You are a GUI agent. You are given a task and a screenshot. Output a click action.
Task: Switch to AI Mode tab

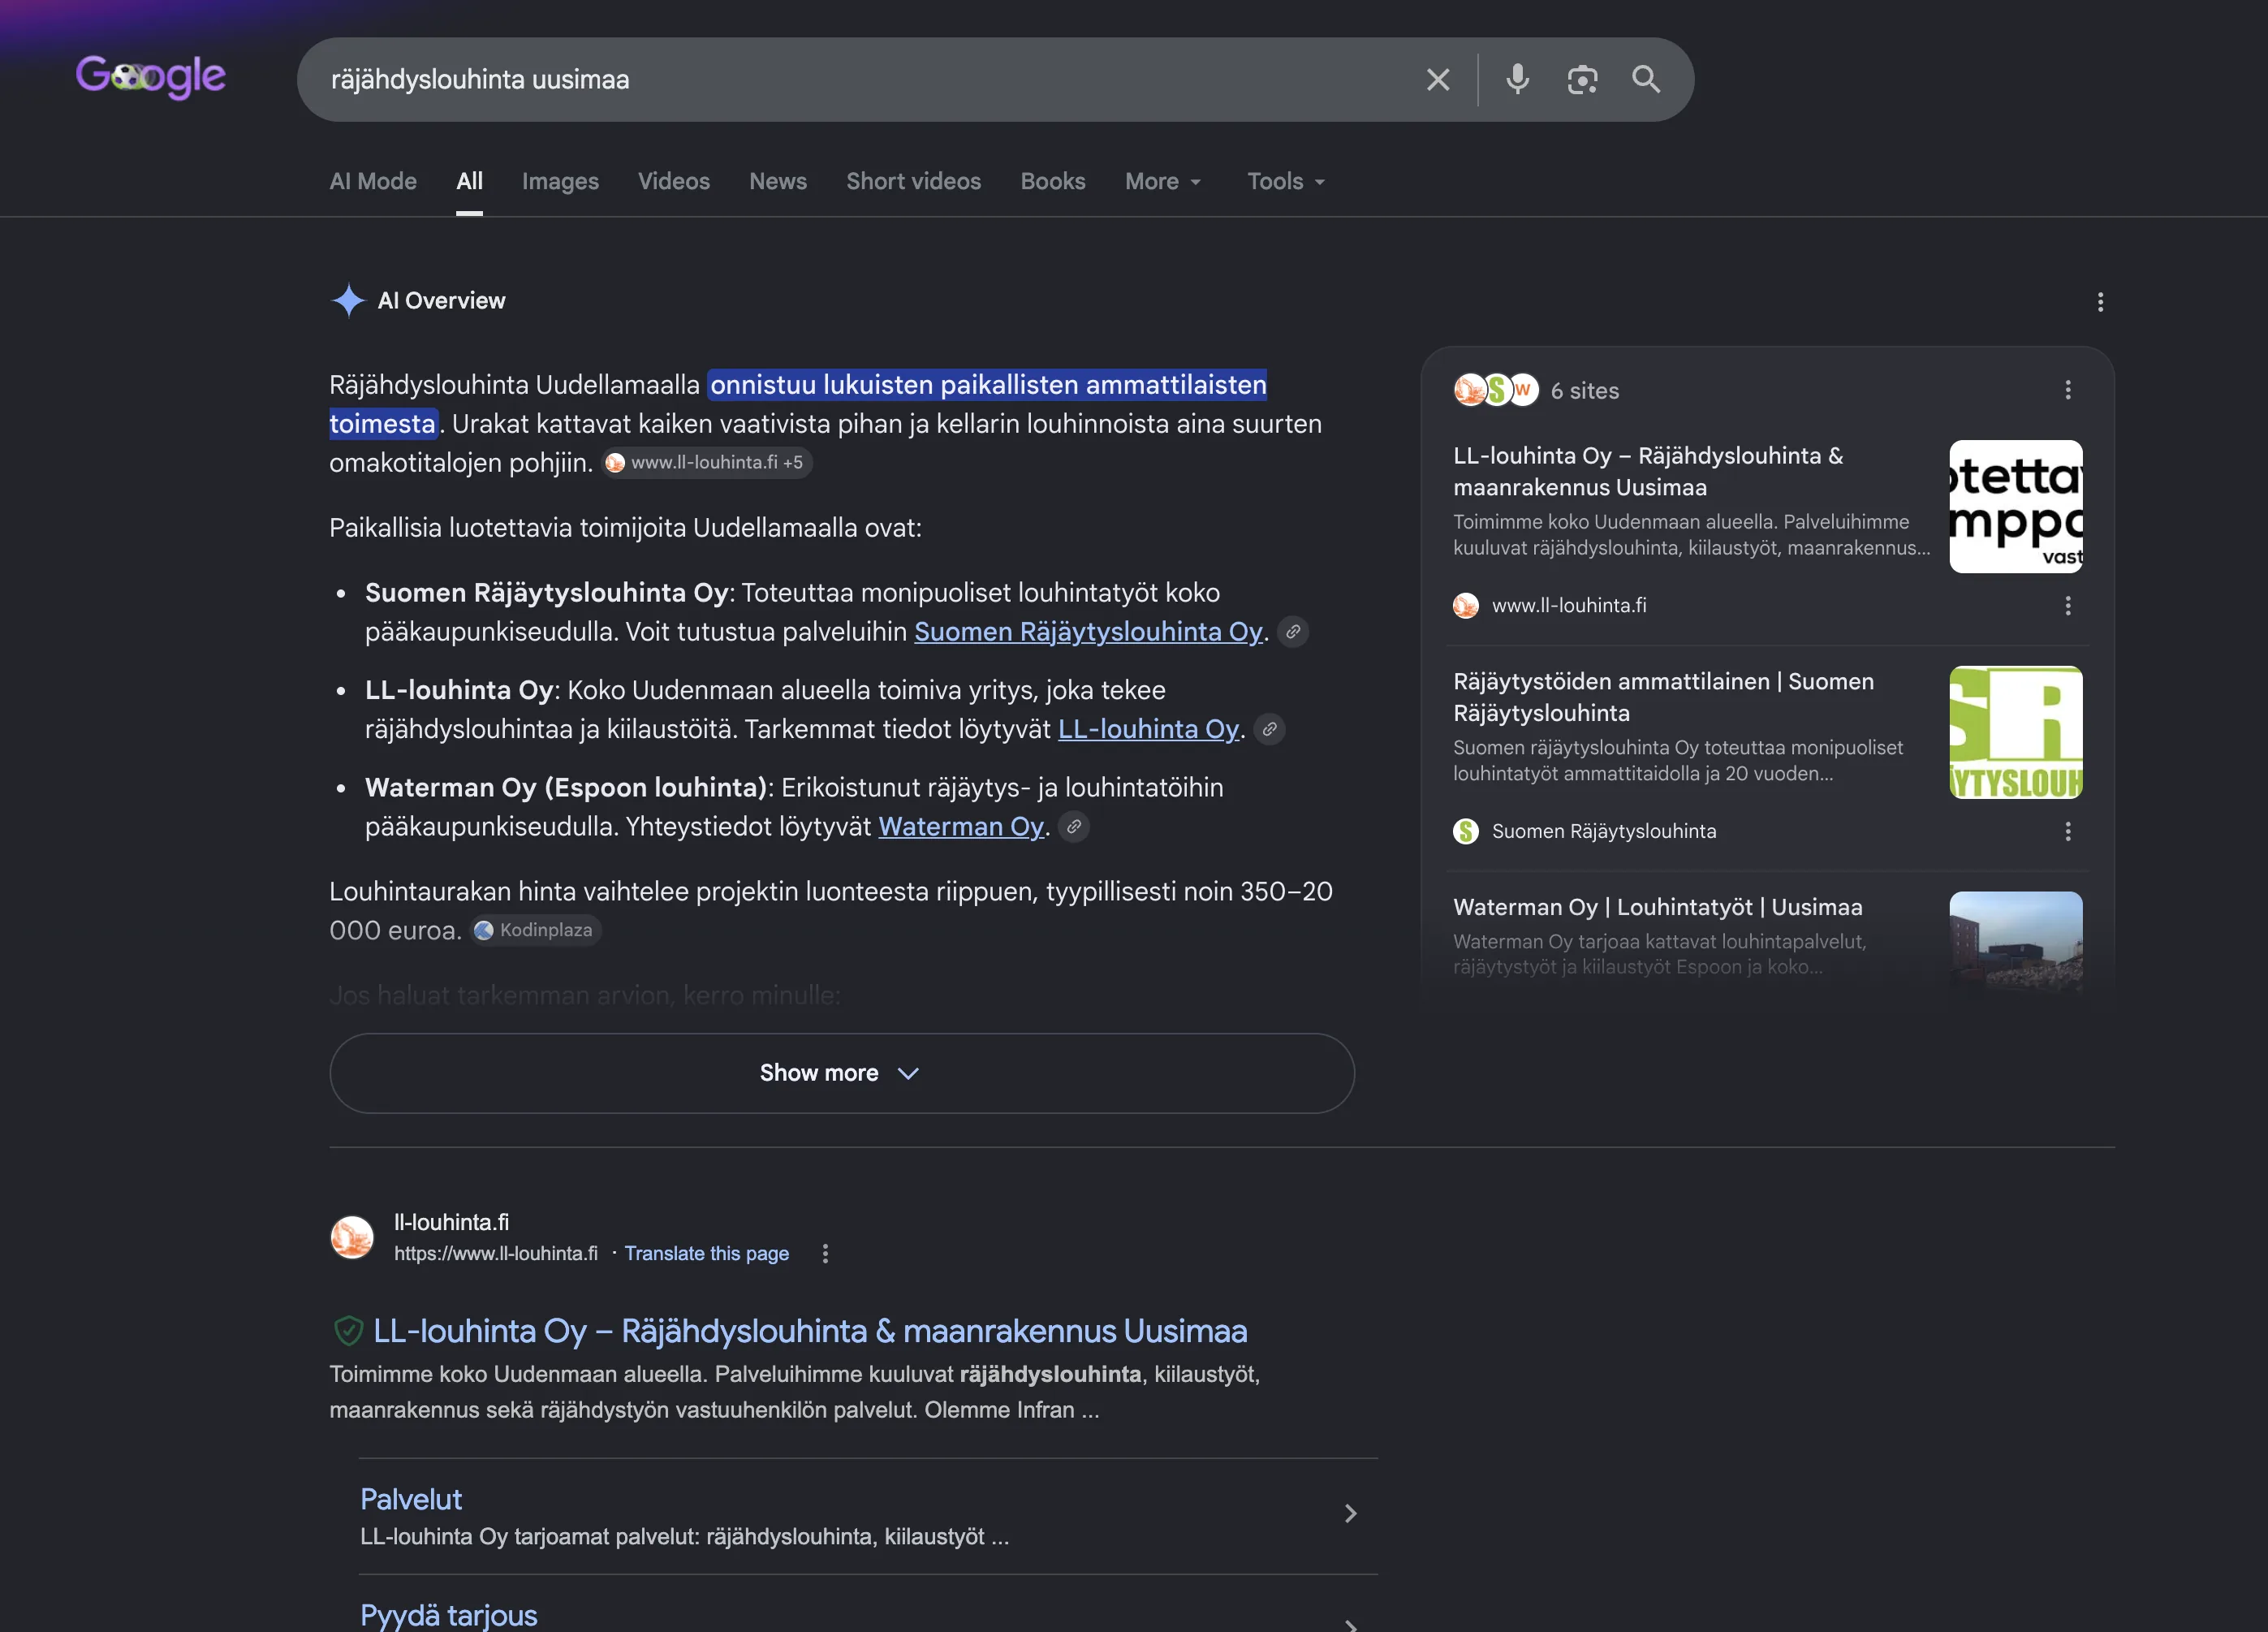[373, 182]
